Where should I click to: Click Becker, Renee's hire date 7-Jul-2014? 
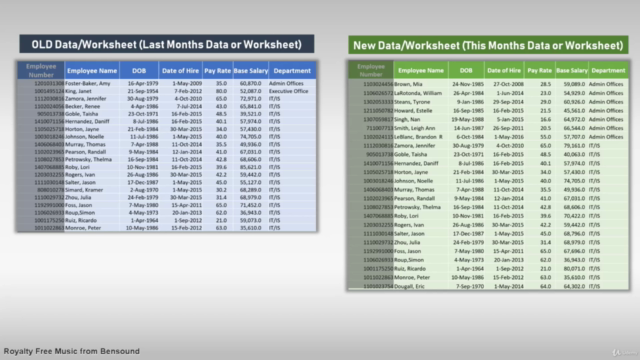[189, 106]
